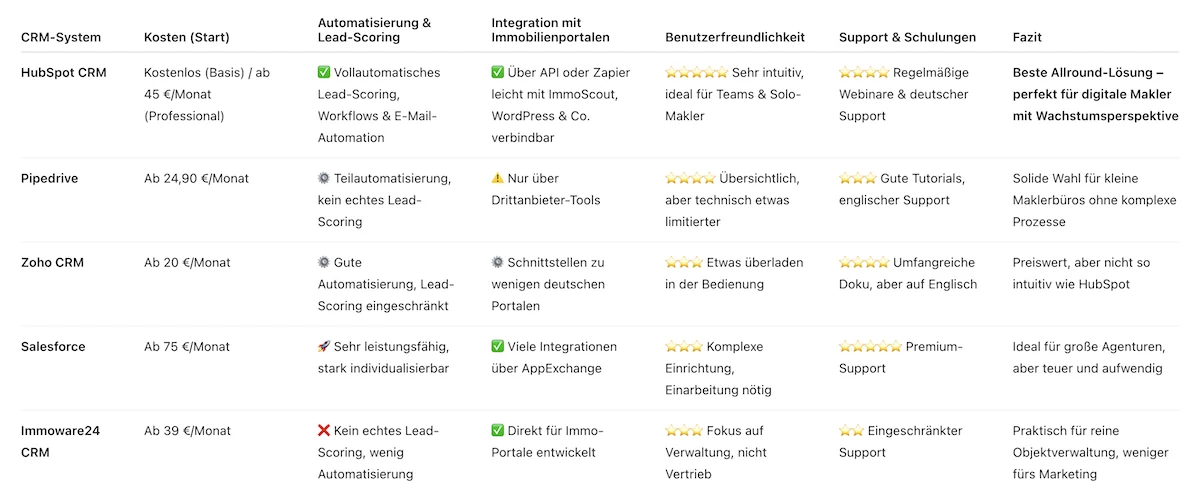Click the gear icon beside Schnittstellen zu wenigen
This screenshot has height=502, width=1200.
[498, 263]
